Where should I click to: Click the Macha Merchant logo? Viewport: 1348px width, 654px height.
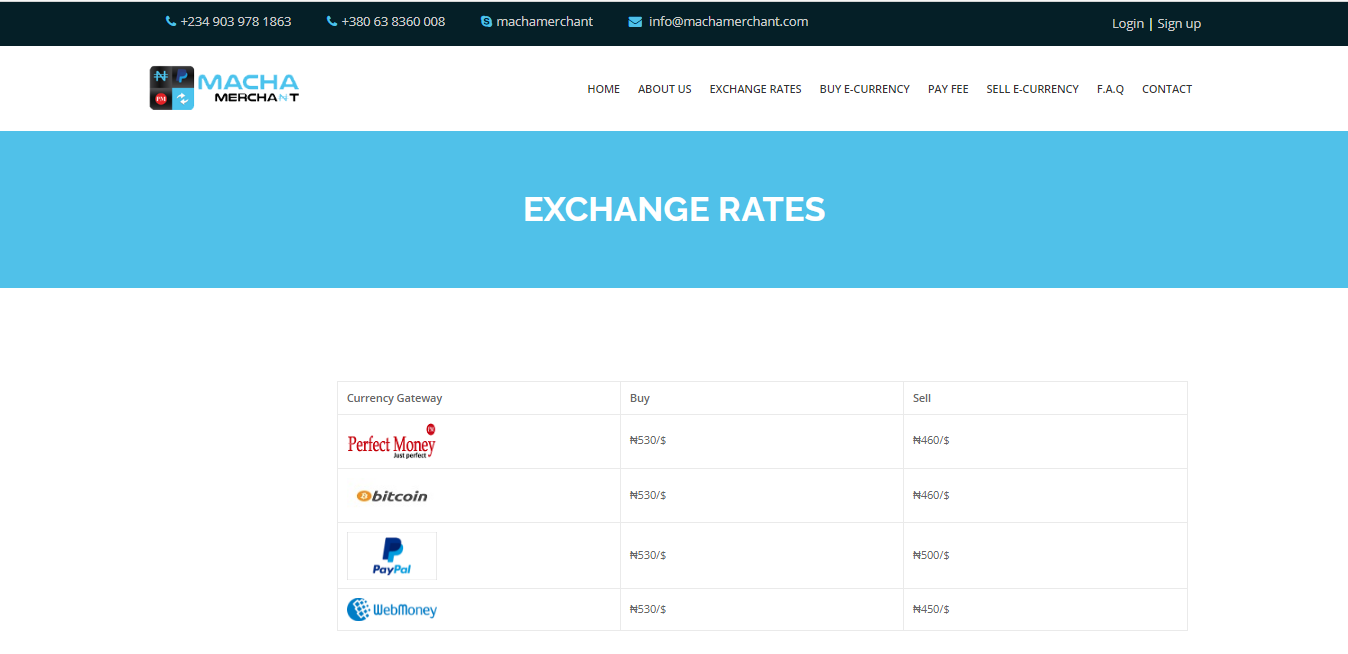click(x=224, y=88)
